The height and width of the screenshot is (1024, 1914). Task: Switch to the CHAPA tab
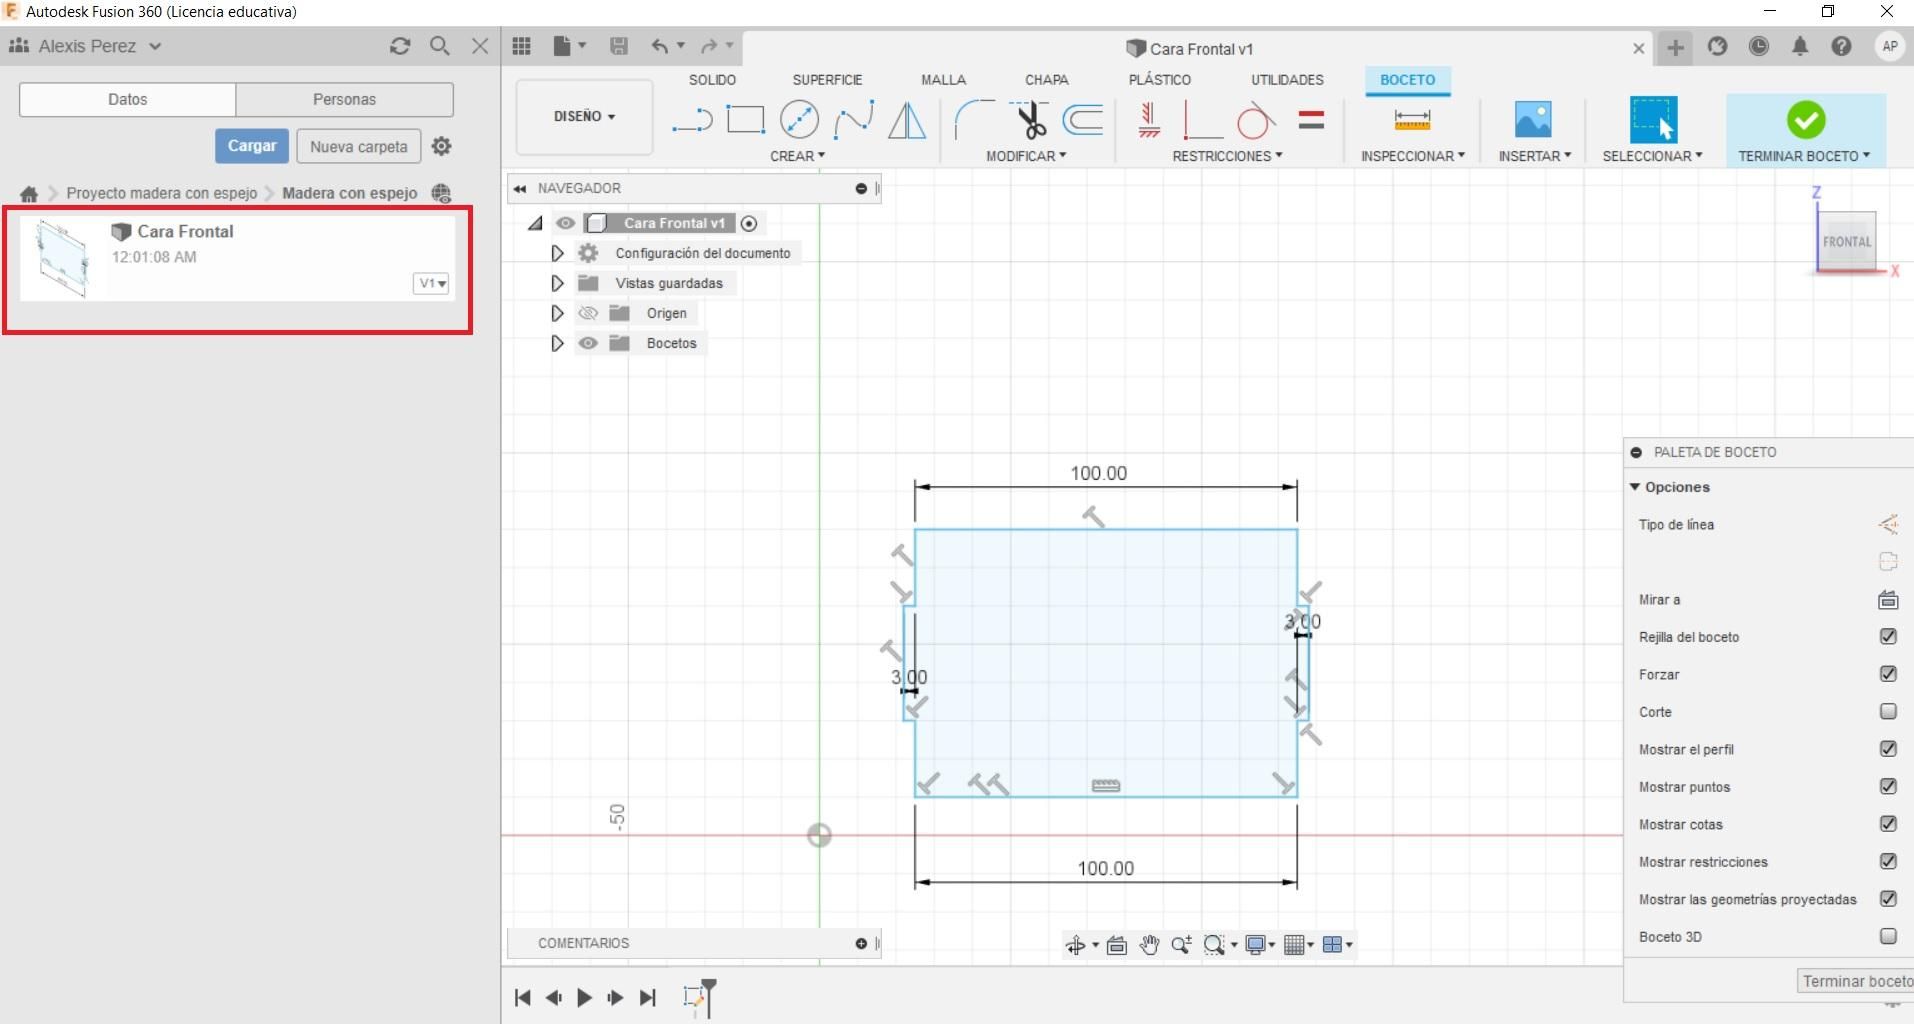pos(1046,80)
